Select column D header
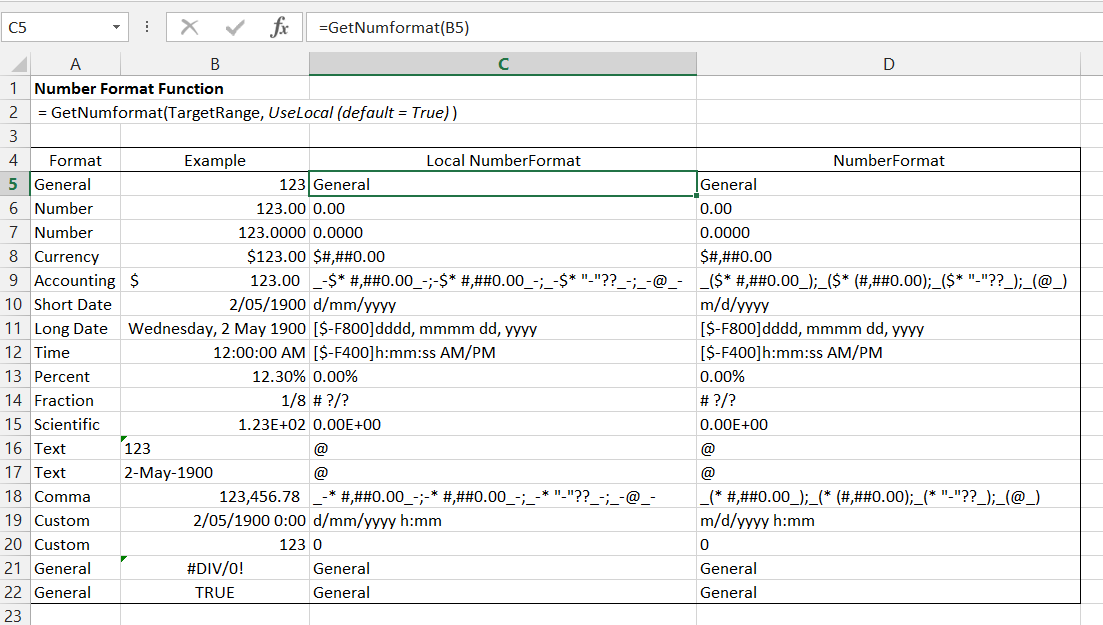This screenshot has width=1103, height=625. point(889,64)
